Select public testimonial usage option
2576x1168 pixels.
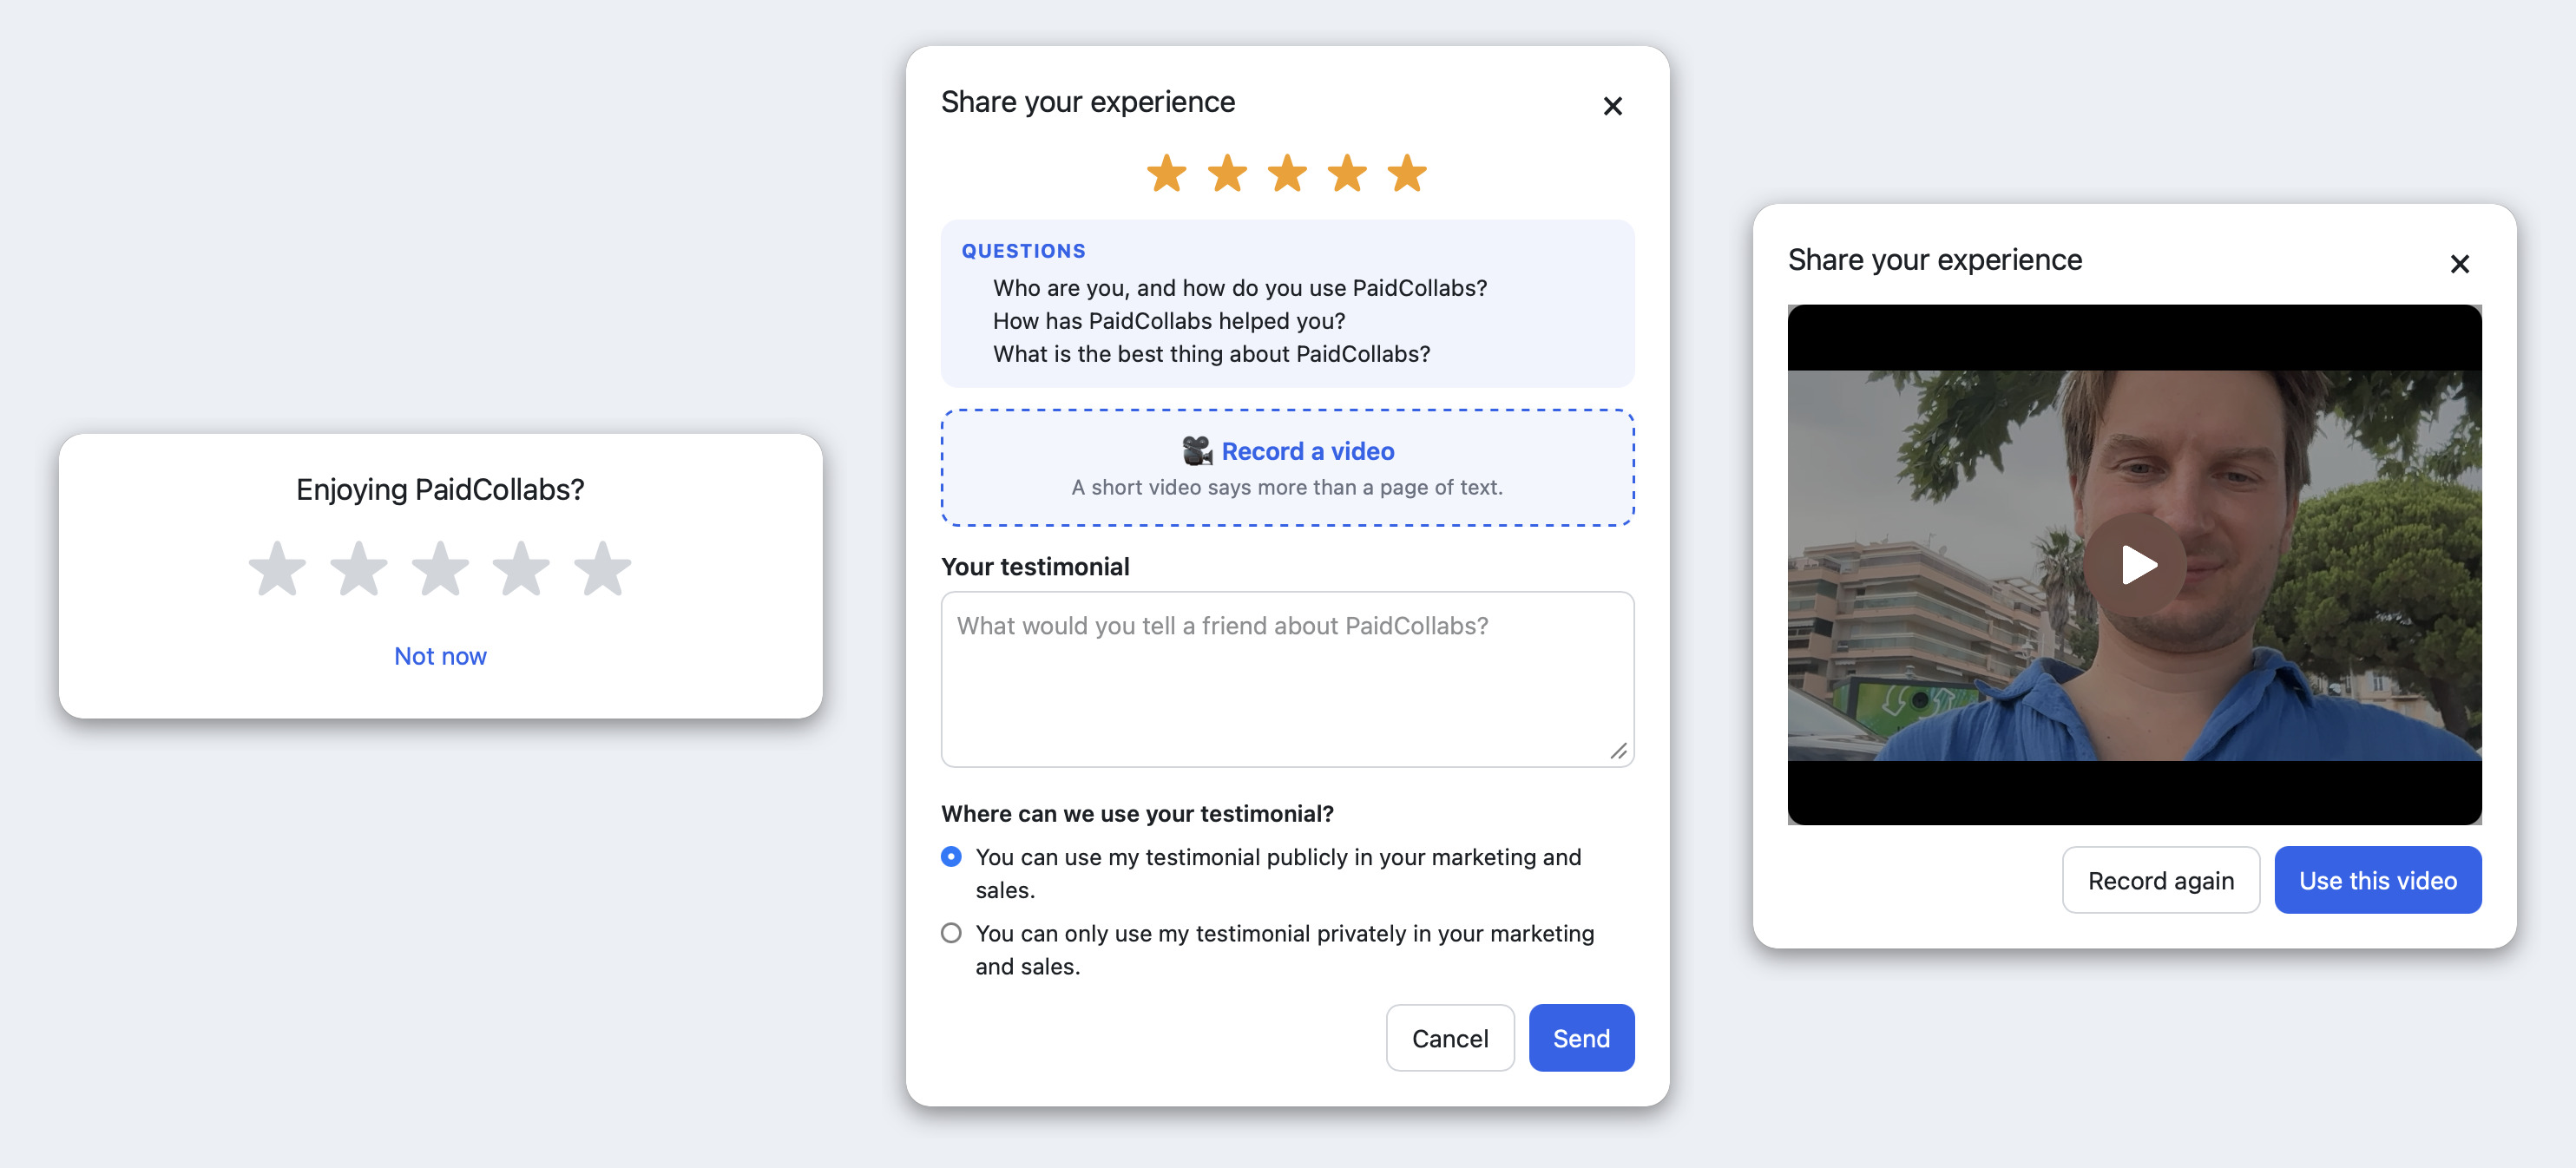click(x=951, y=857)
